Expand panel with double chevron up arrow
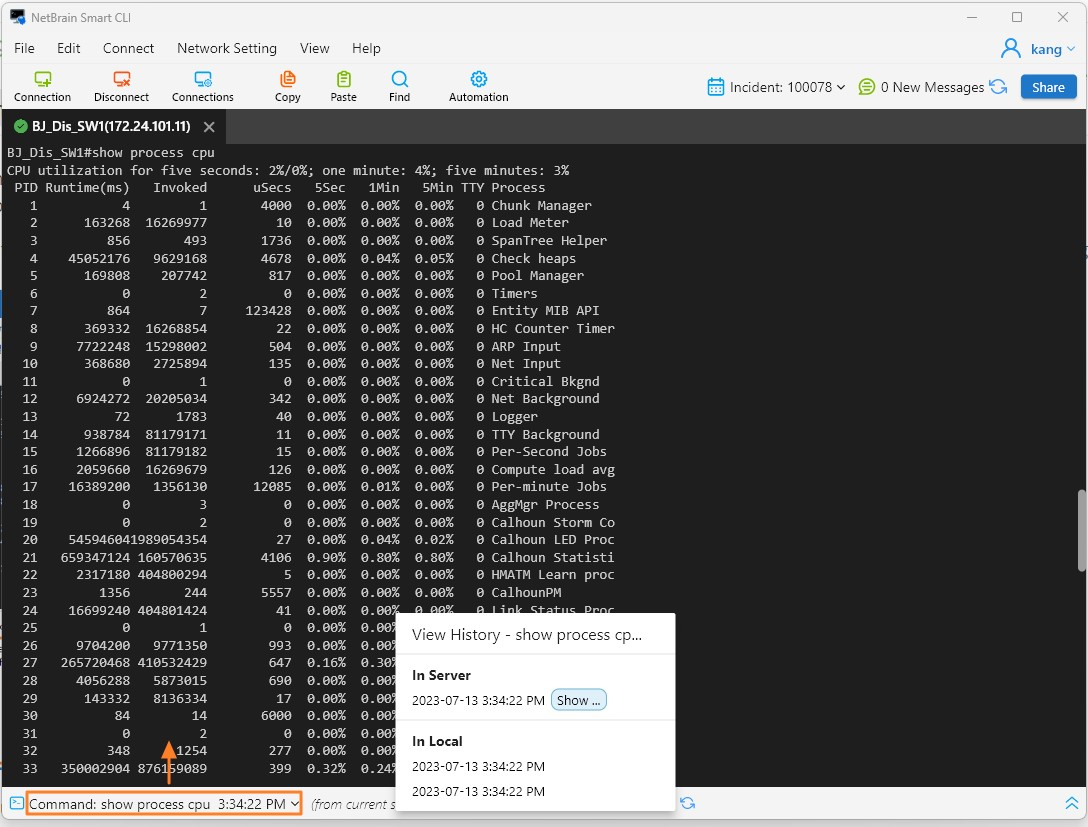 coord(1071,803)
